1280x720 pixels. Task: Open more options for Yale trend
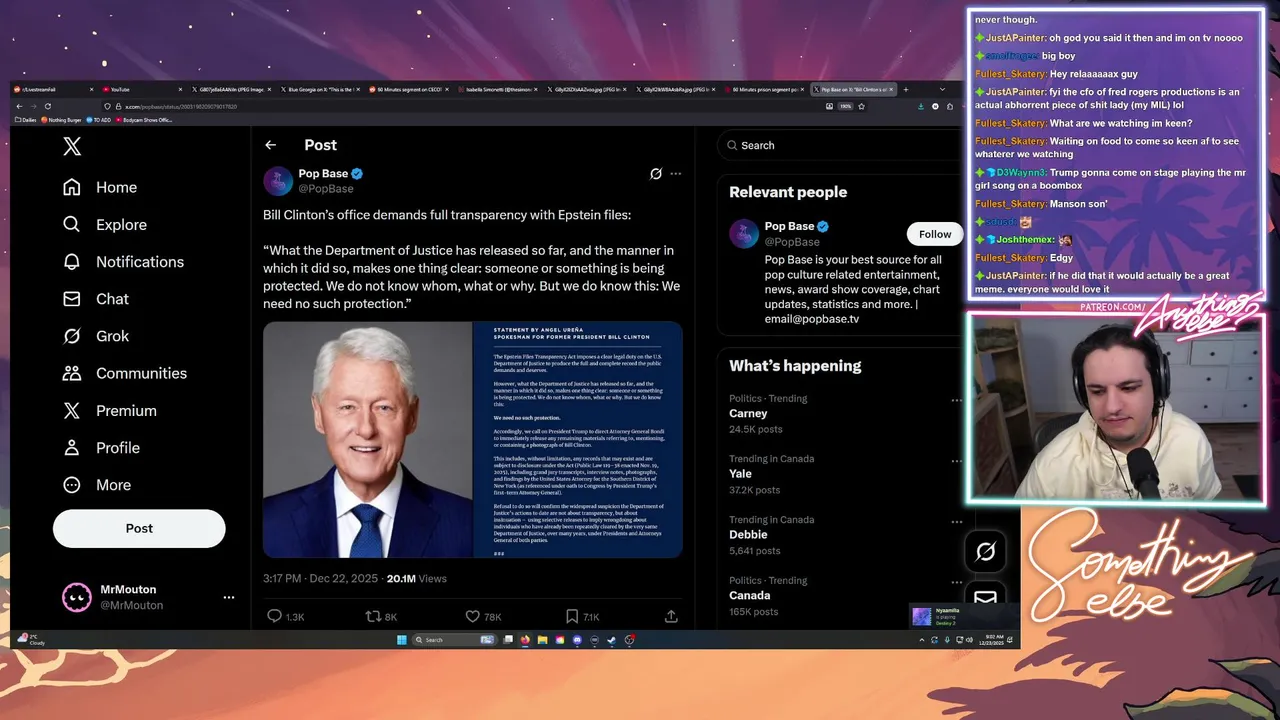click(956, 461)
